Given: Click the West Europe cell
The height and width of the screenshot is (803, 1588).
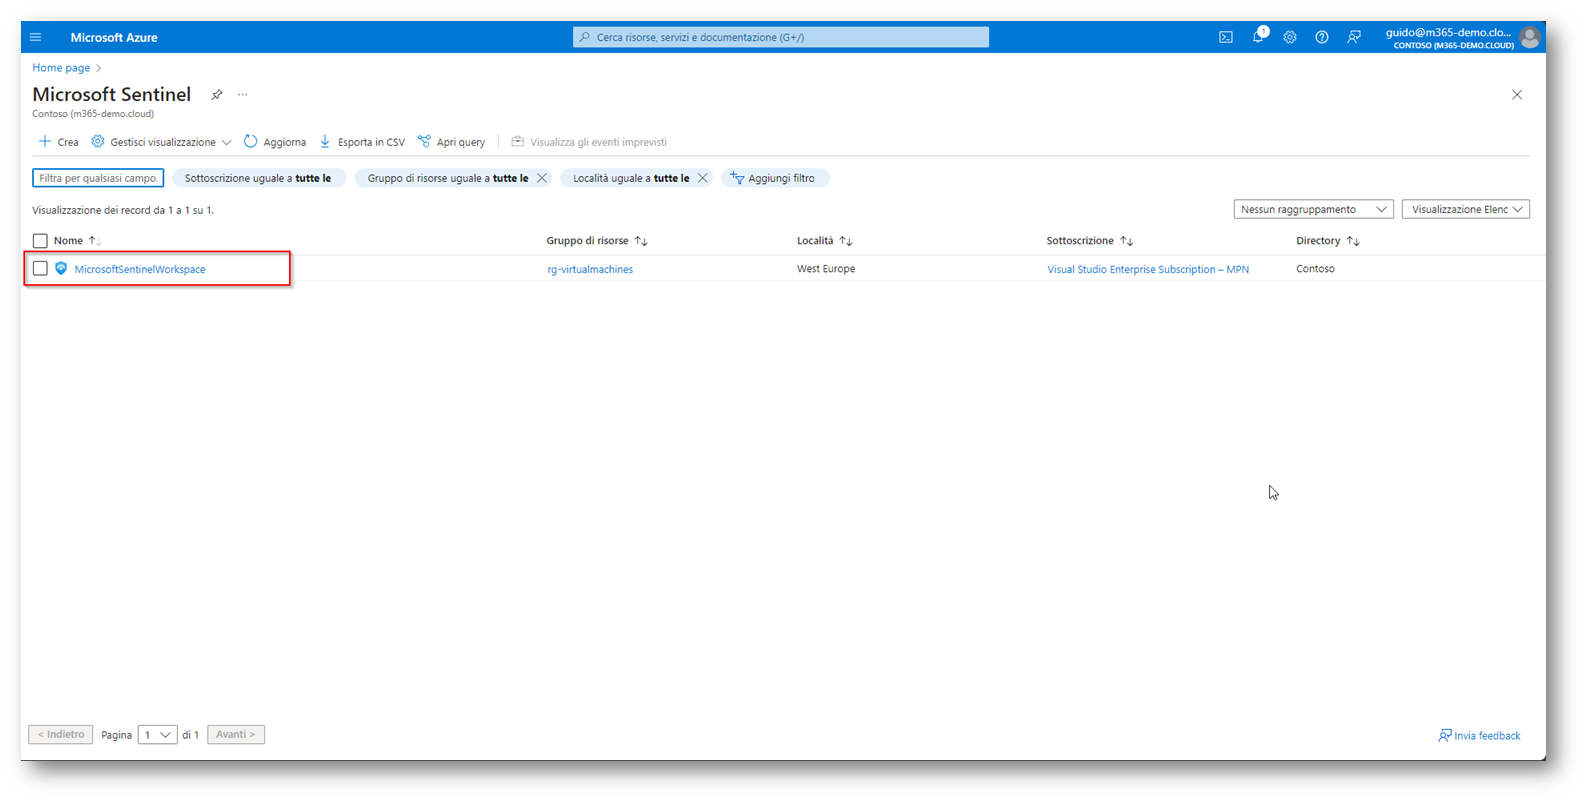Looking at the screenshot, I should 826,269.
